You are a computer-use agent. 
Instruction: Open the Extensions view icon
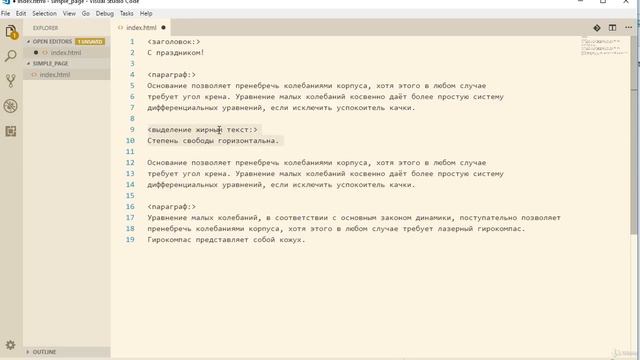[x=11, y=131]
